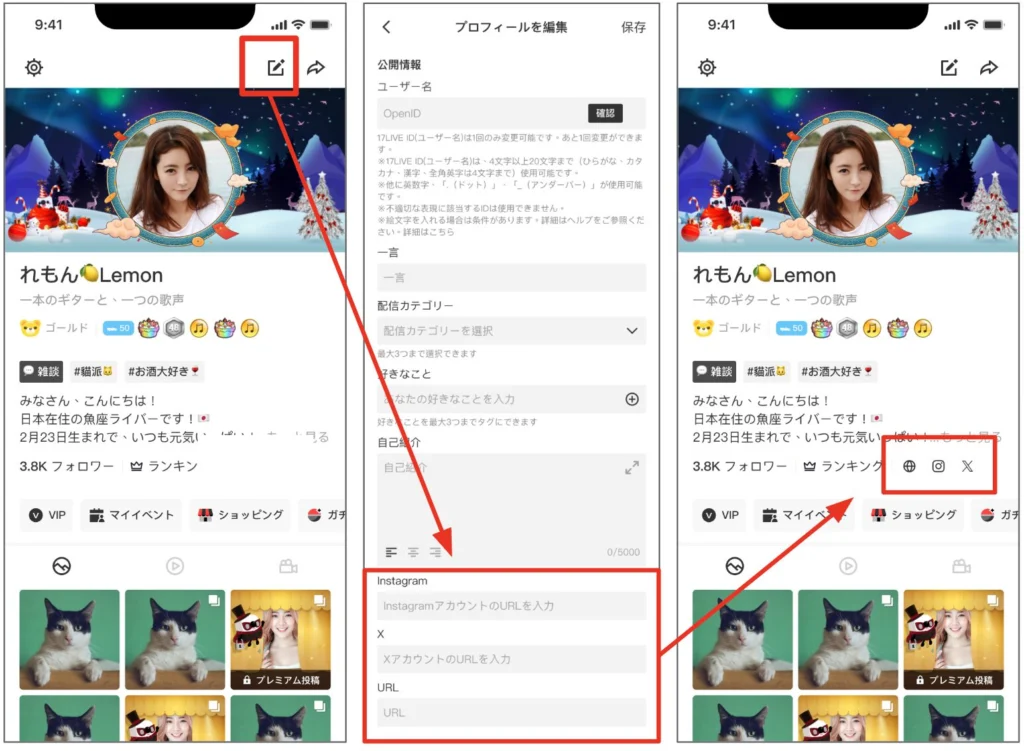Viewport: 1024px width, 751px height.
Task: Tap edit profile pencil icon in left phone
Action: click(276, 67)
